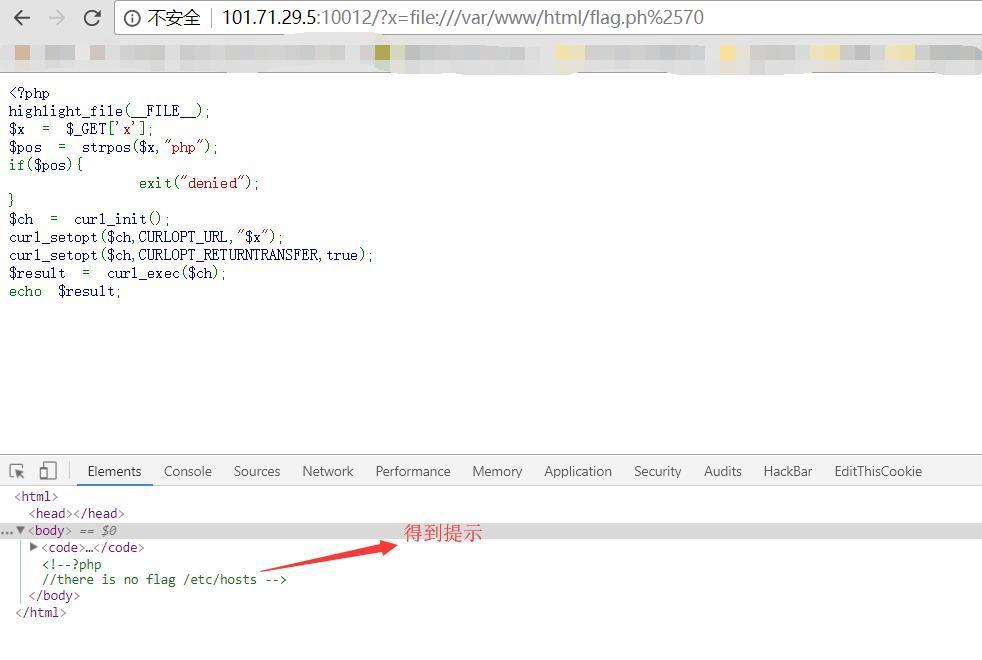Open the Memory tab
The width and height of the screenshot is (982, 660).
tap(497, 471)
